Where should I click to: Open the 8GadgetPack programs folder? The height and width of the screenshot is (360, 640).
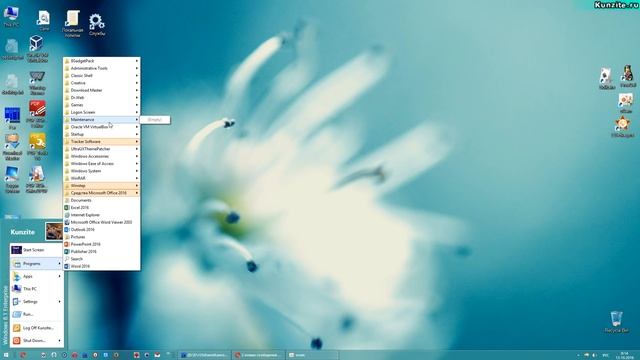(x=102, y=61)
